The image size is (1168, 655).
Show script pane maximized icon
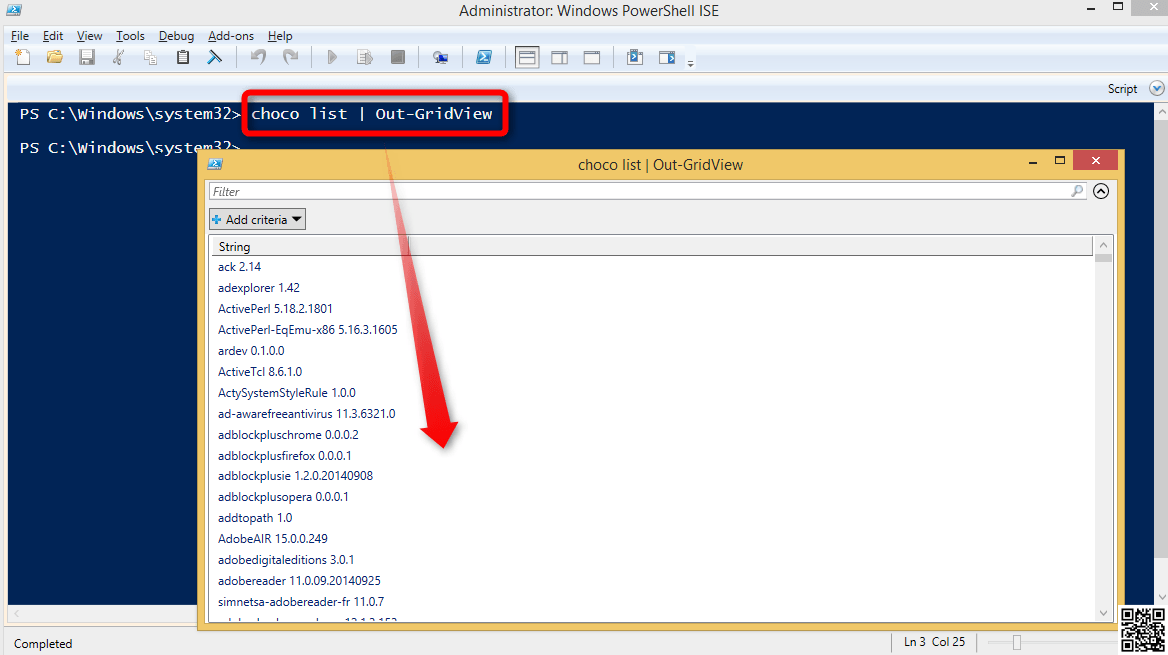coord(592,57)
